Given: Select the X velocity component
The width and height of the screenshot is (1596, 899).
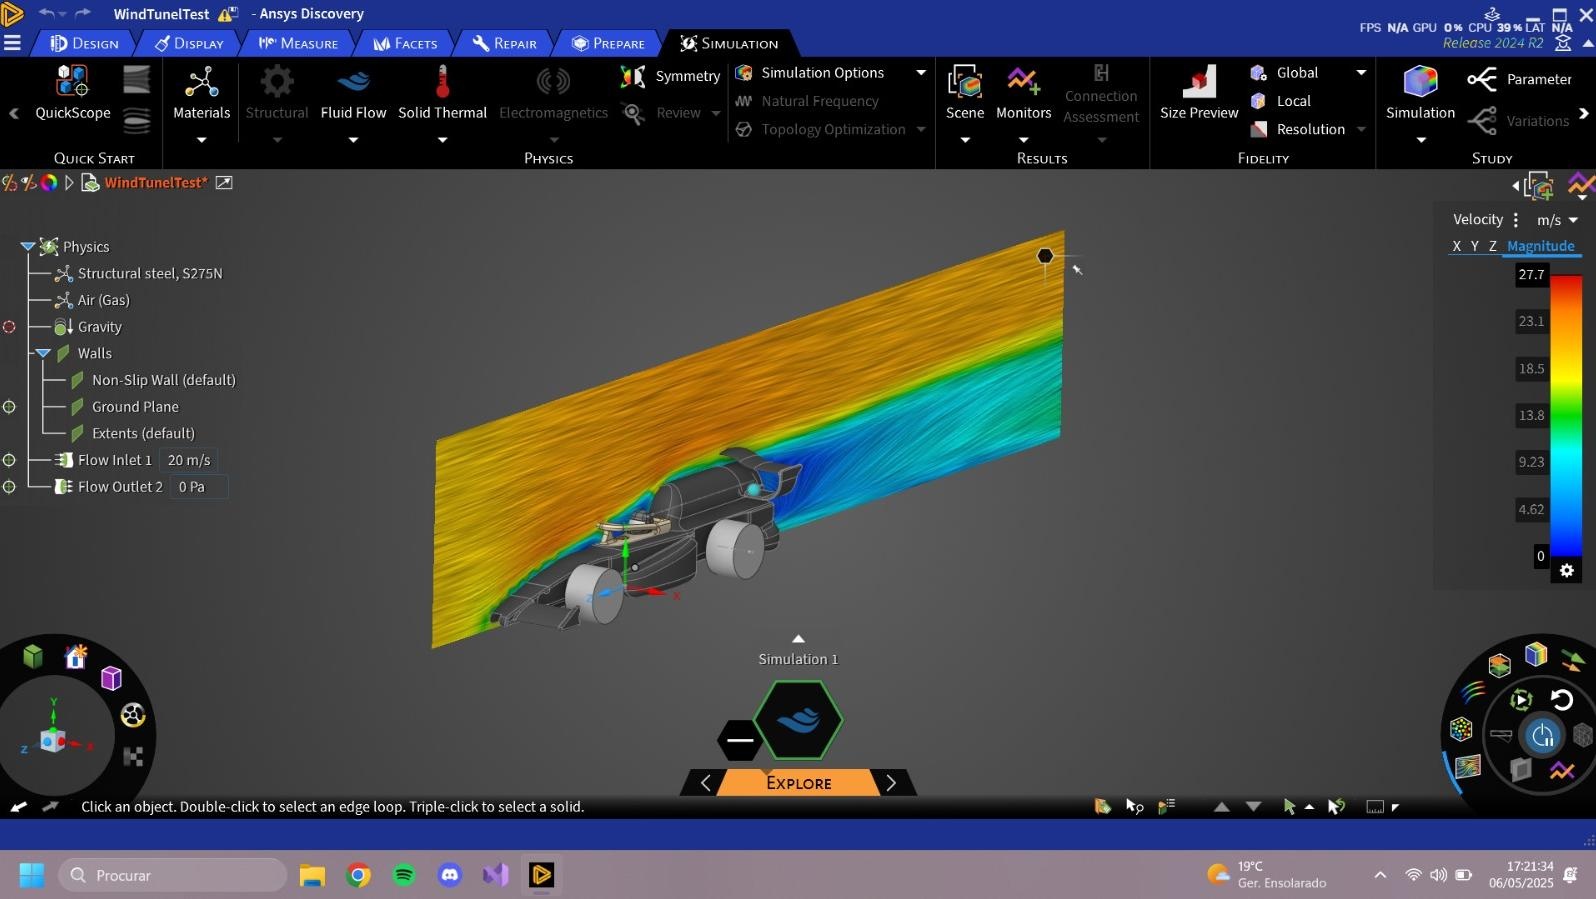Looking at the screenshot, I should pyautogui.click(x=1456, y=246).
